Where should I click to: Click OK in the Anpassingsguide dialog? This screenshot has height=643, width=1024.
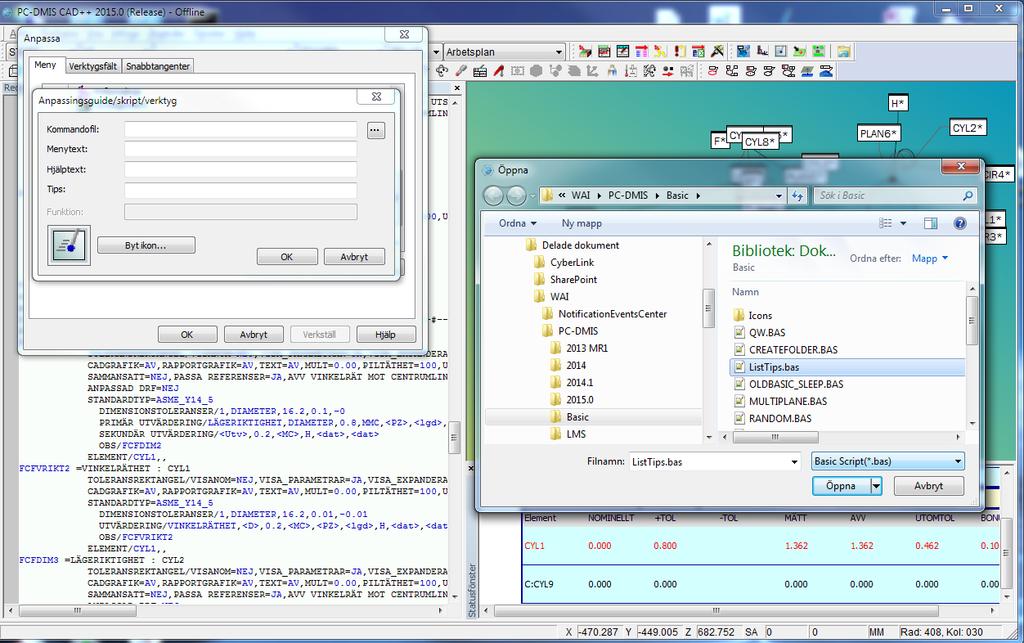pyautogui.click(x=287, y=257)
